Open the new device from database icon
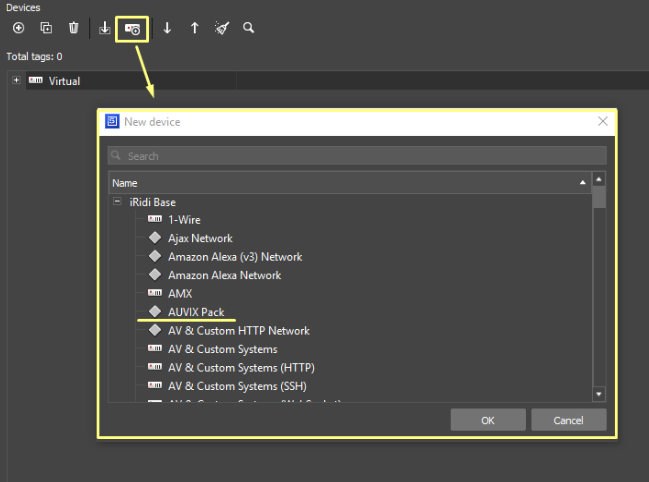This screenshot has height=482, width=649. click(132, 29)
